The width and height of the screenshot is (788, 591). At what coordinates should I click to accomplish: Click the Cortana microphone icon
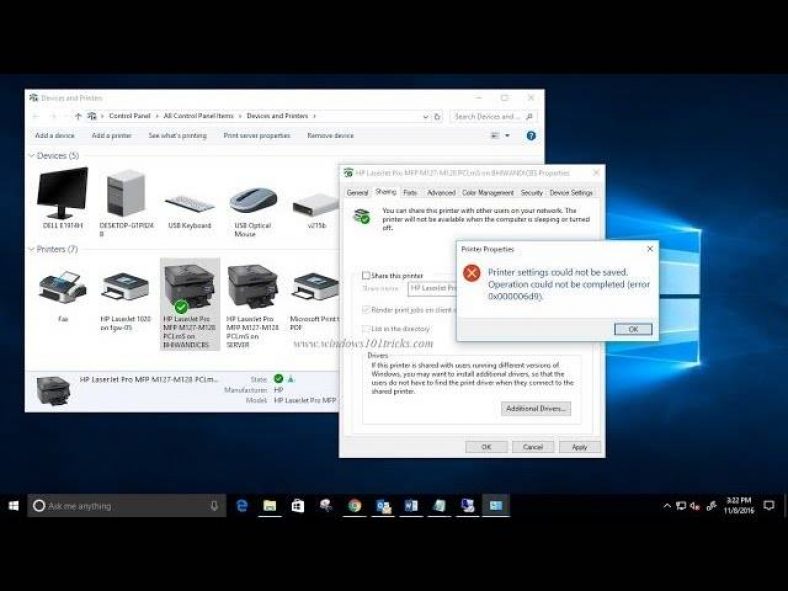pyautogui.click(x=214, y=506)
